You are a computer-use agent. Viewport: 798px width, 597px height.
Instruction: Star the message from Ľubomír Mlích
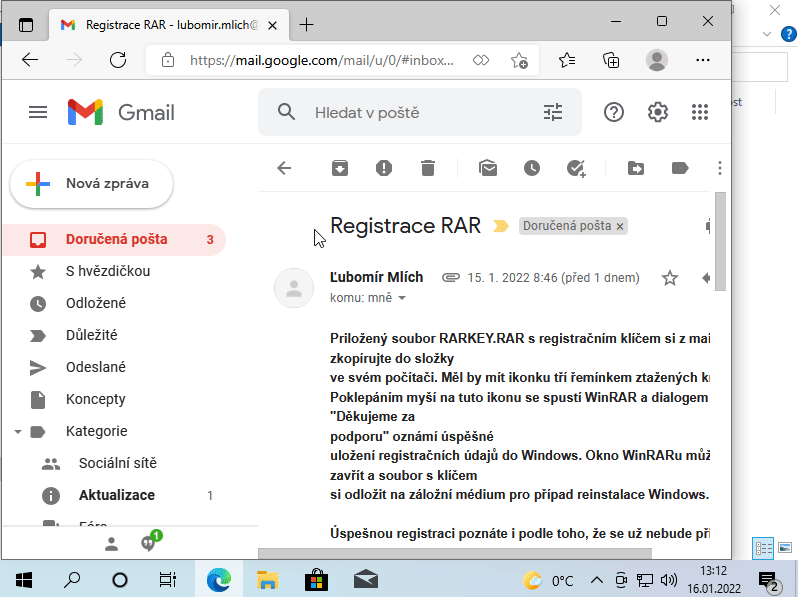670,278
